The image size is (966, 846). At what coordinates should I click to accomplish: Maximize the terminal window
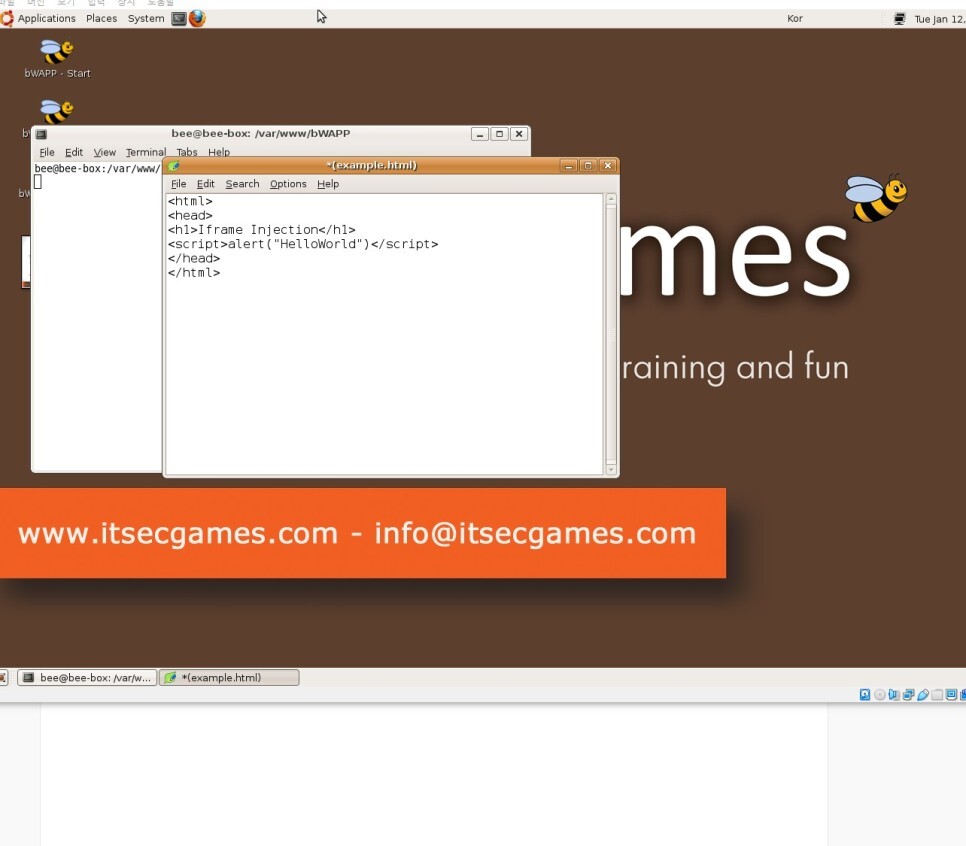pos(500,134)
